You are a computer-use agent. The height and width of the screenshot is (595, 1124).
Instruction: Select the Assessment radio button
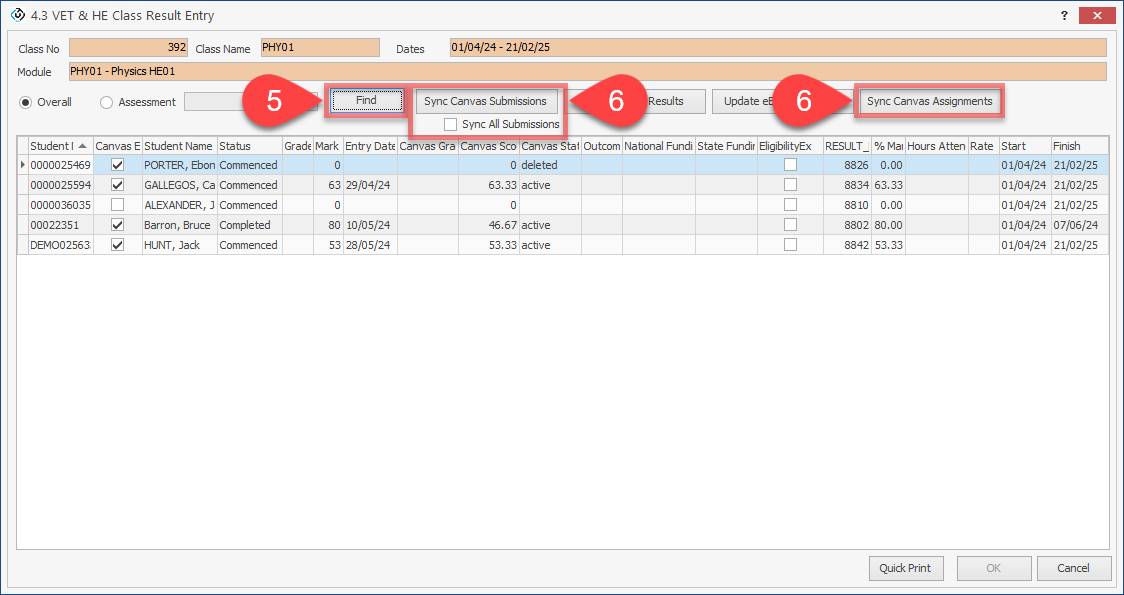[x=107, y=102]
